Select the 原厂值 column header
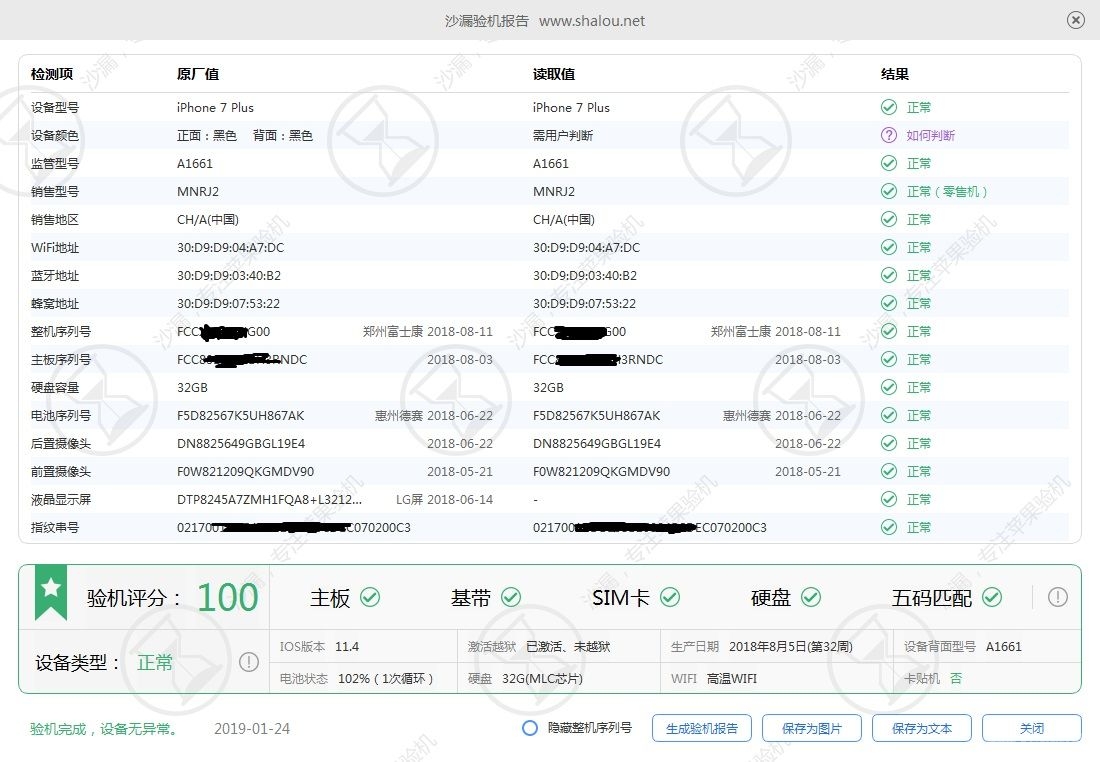Screen dimensions: 1100x762 click(x=198, y=74)
